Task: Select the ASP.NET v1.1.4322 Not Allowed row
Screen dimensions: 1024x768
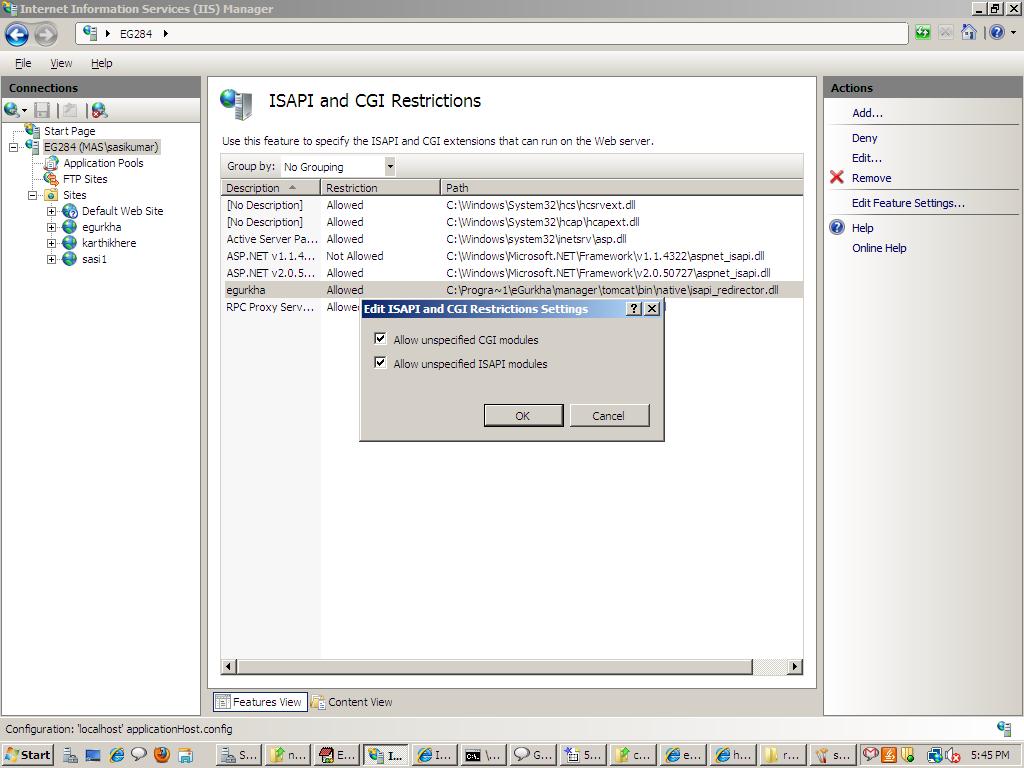Action: tap(512, 256)
